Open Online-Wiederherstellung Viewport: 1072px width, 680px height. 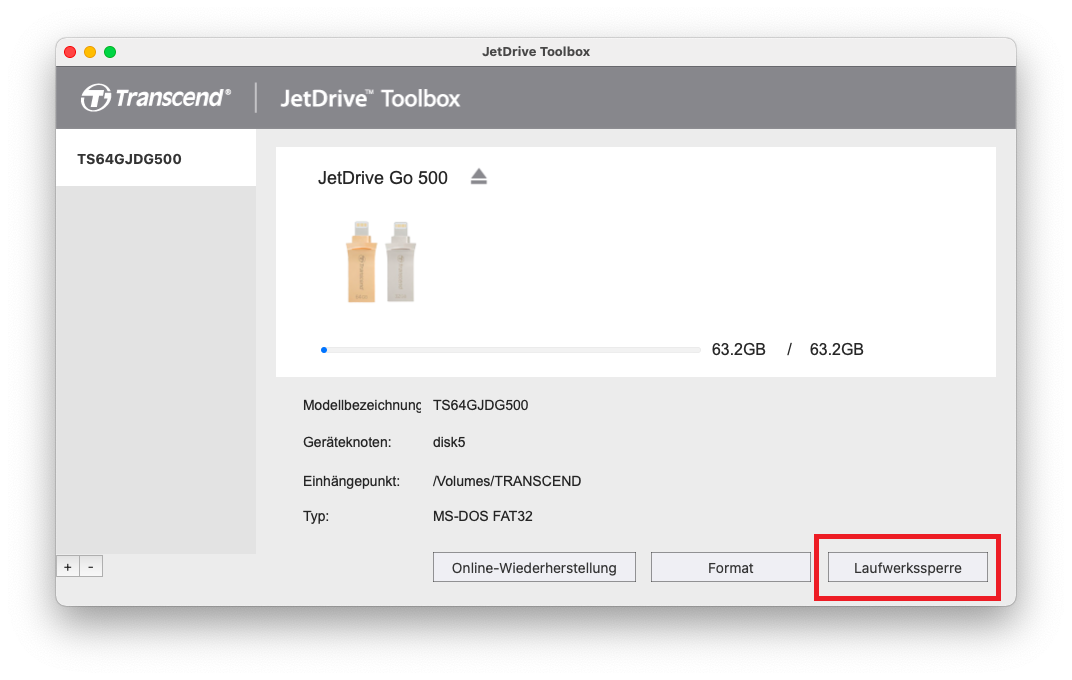(534, 567)
